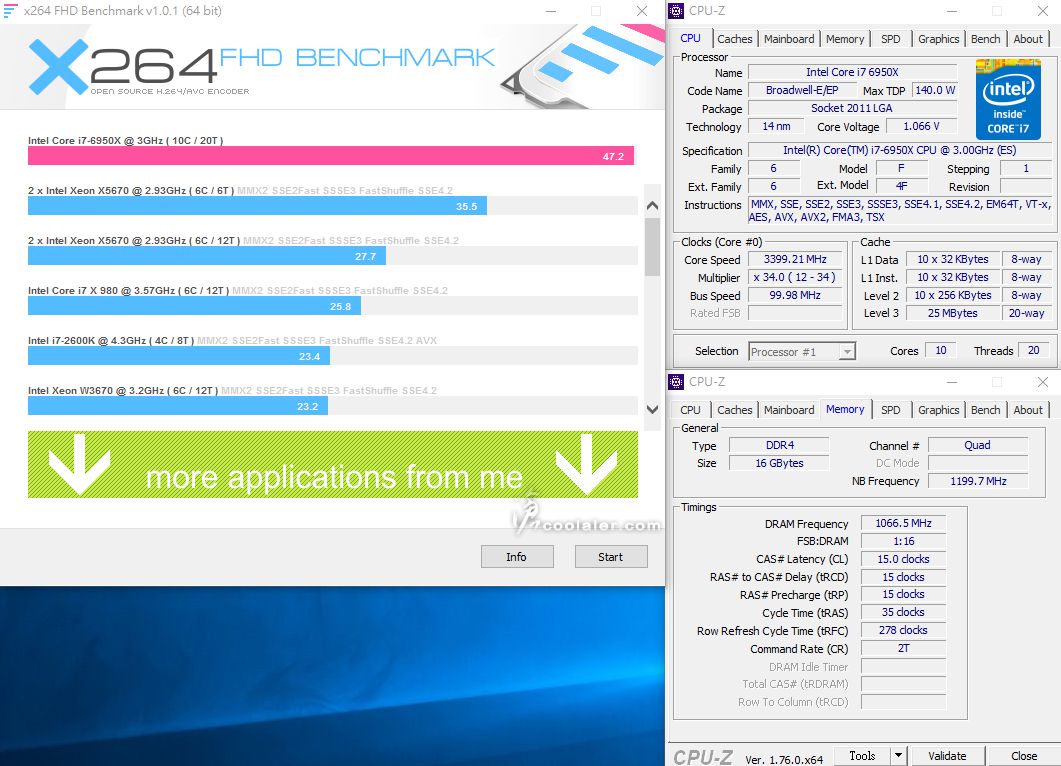This screenshot has height=766, width=1061.
Task: Click the DRAM Frequency value 1066.5 MHz
Action: pyautogui.click(x=903, y=523)
